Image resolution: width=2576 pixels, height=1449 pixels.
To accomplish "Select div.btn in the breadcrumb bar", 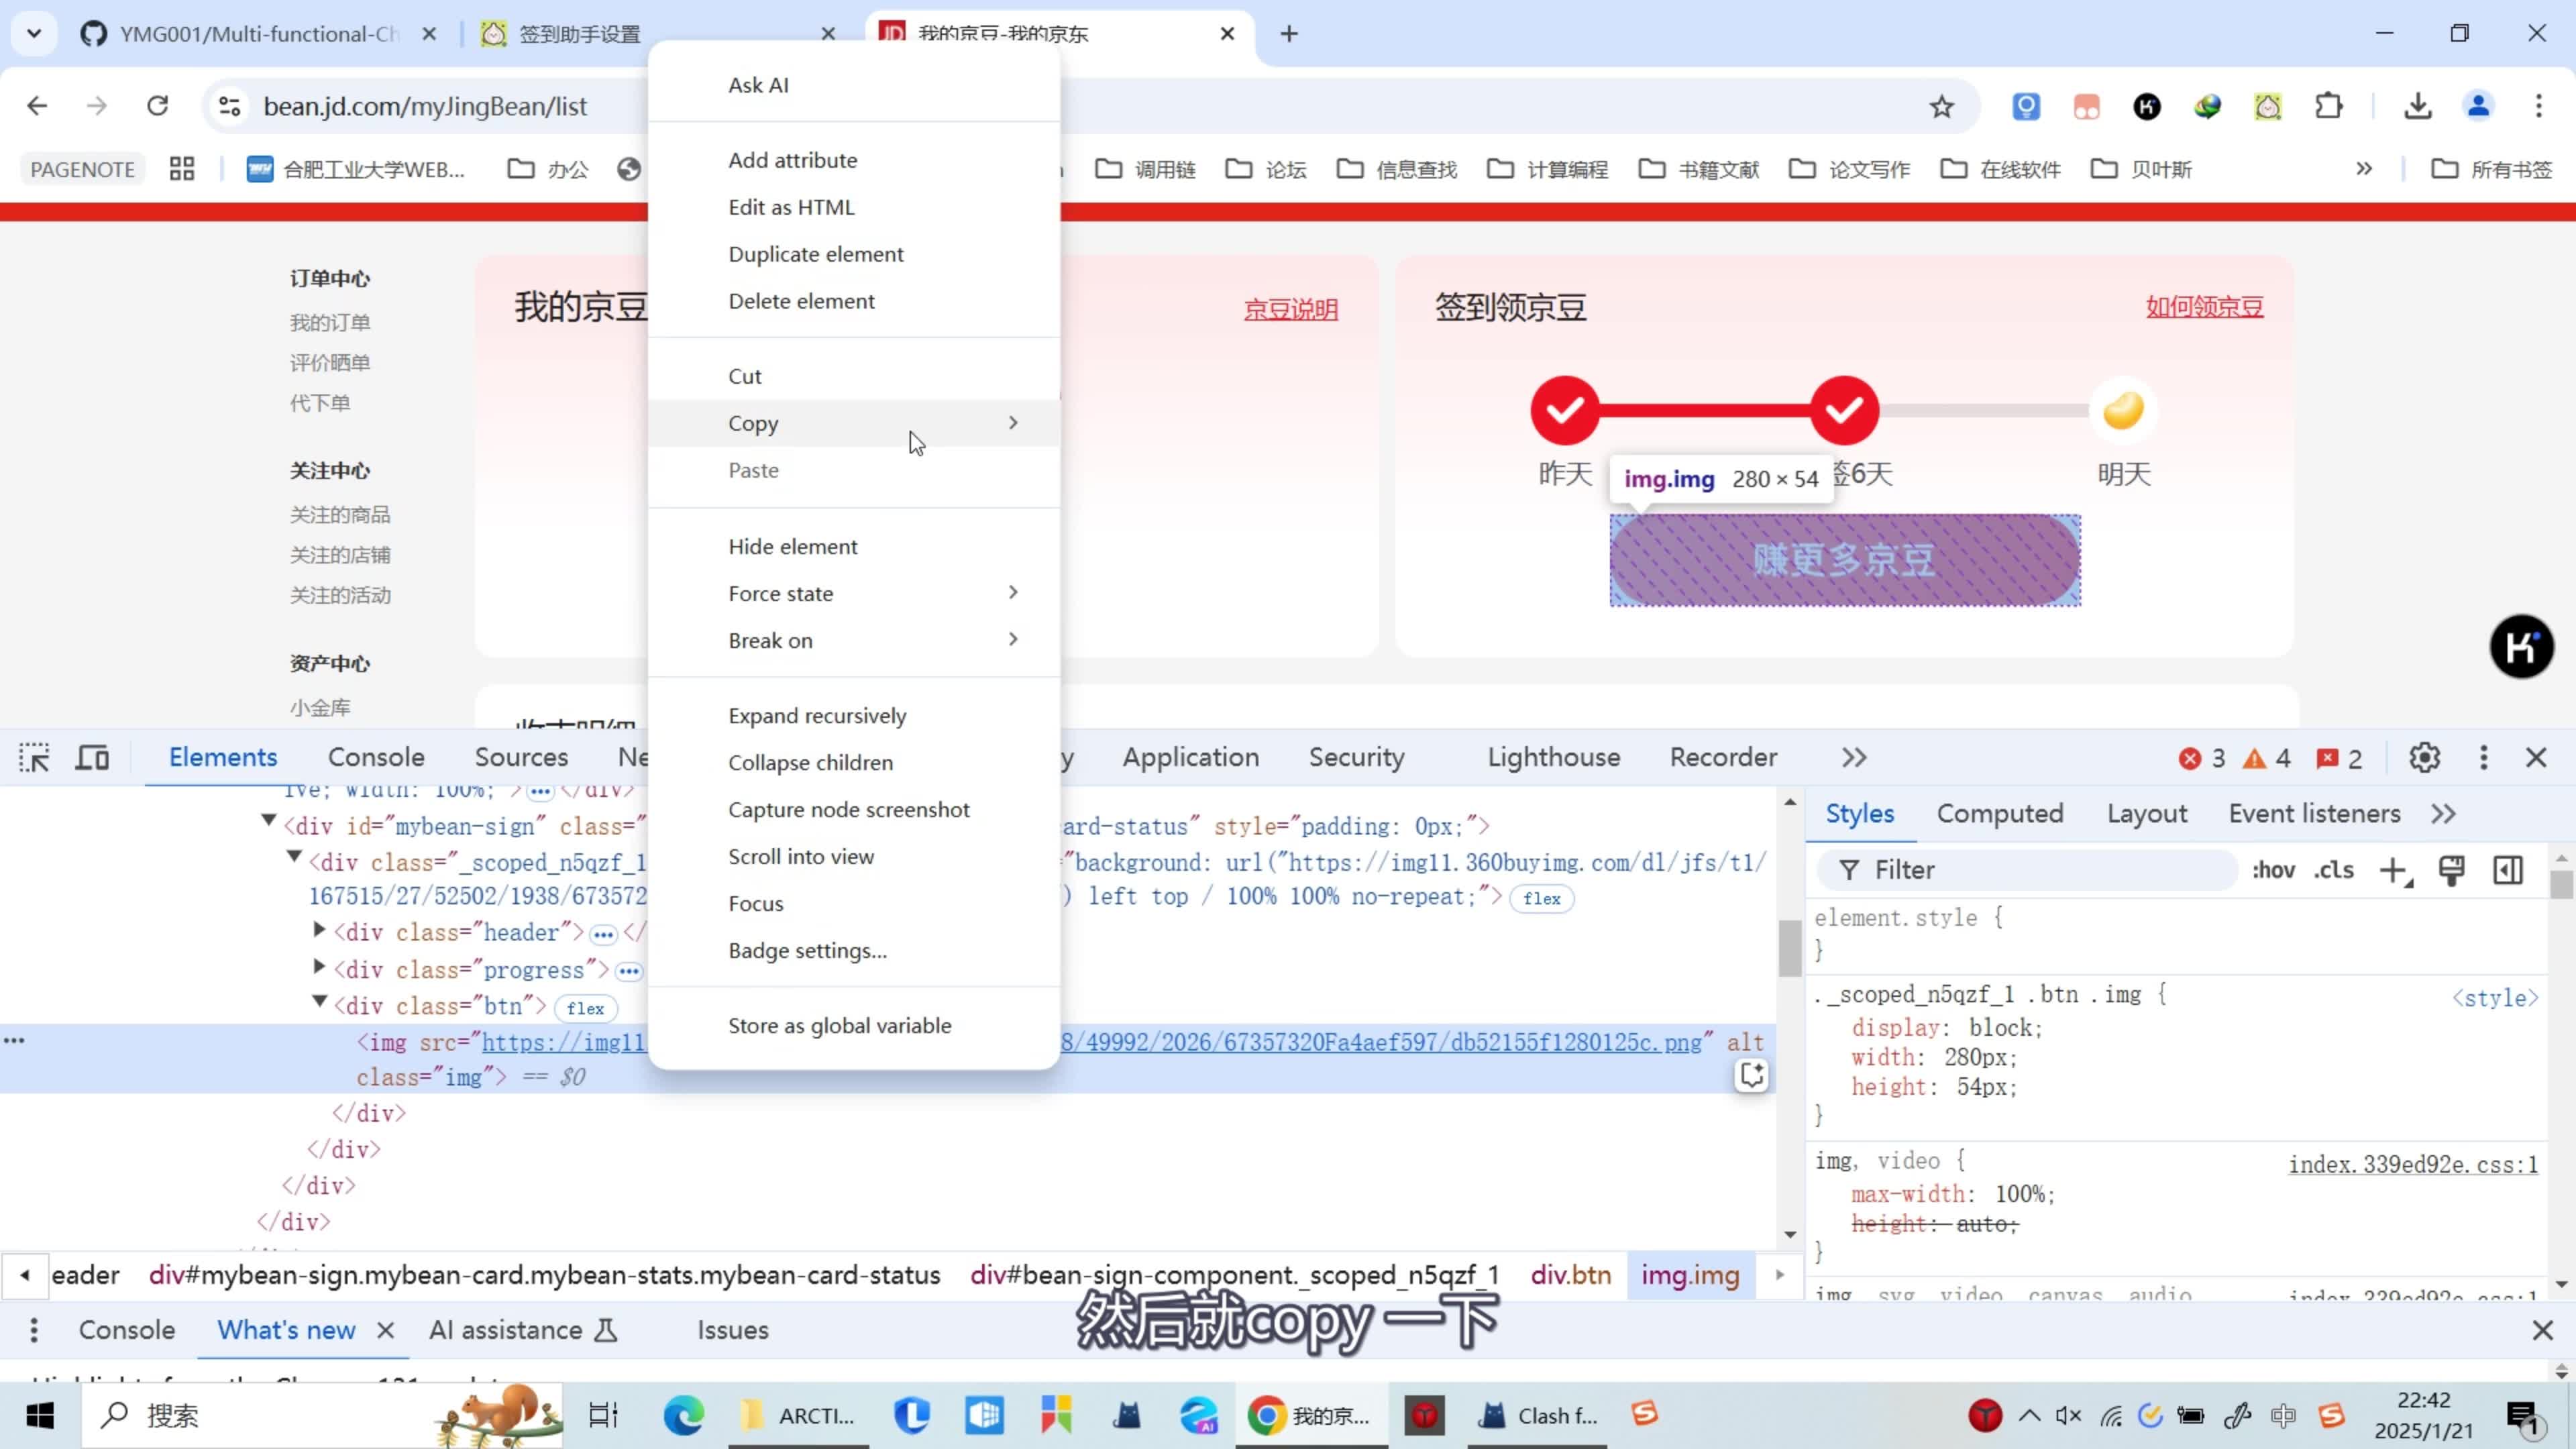I will point(1571,1276).
